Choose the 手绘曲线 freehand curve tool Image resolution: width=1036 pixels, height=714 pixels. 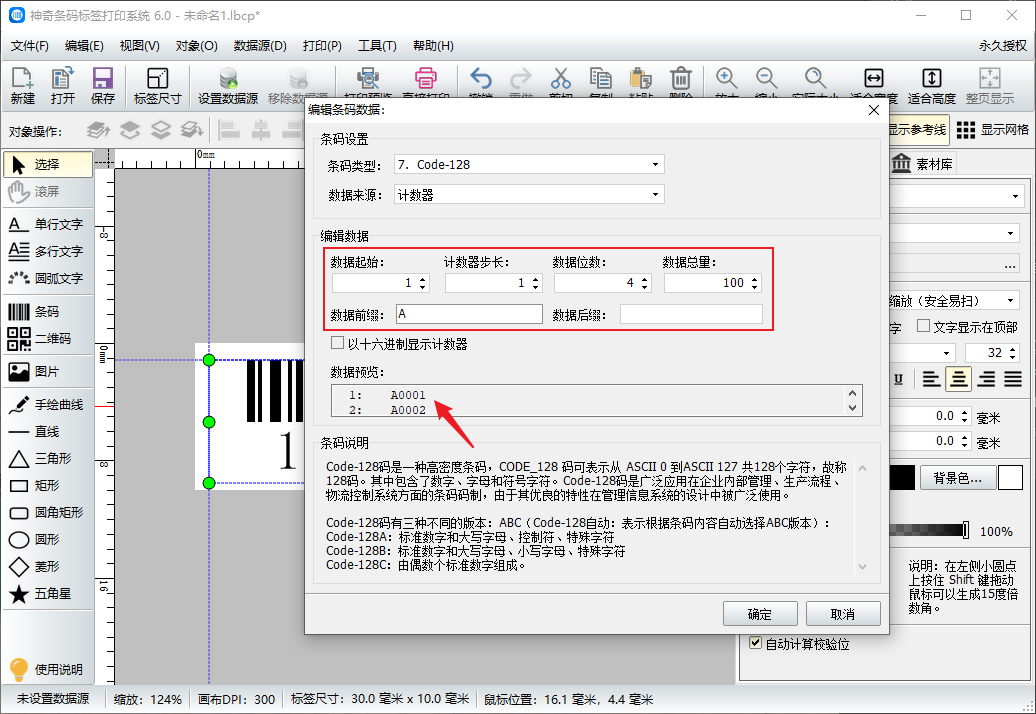click(46, 405)
